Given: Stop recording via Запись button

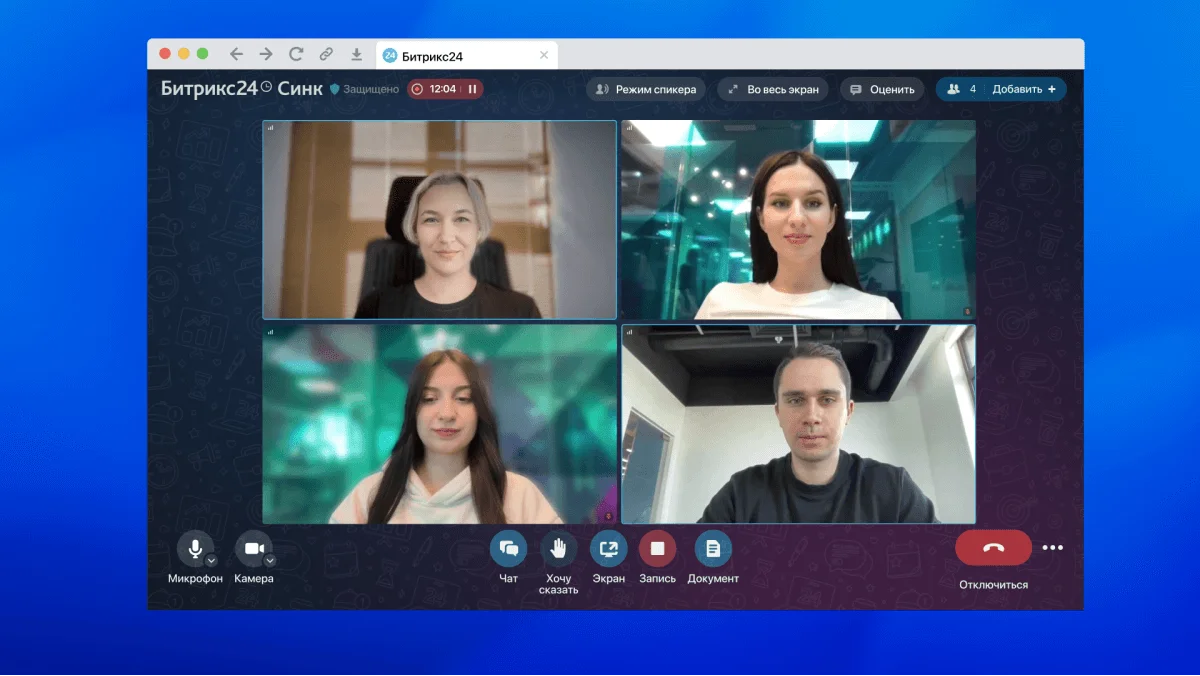Looking at the screenshot, I should (657, 548).
